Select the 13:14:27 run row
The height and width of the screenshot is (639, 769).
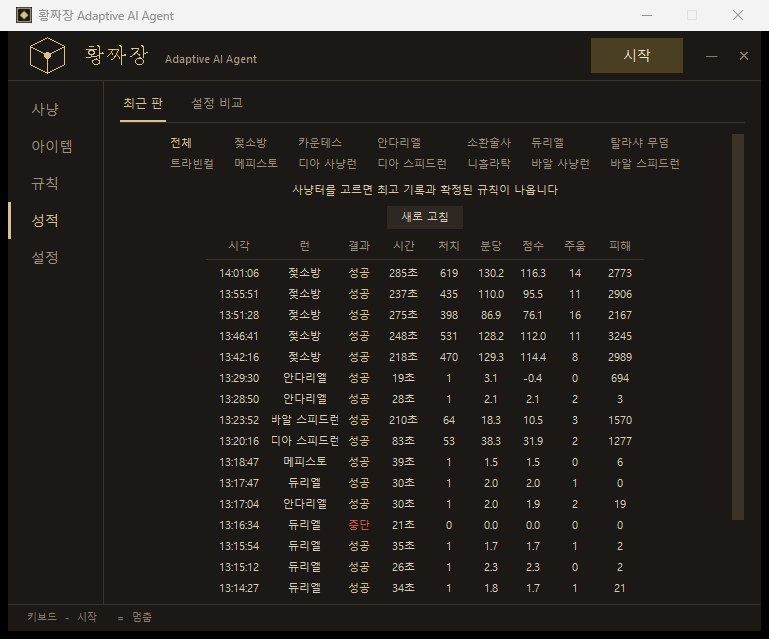point(425,588)
